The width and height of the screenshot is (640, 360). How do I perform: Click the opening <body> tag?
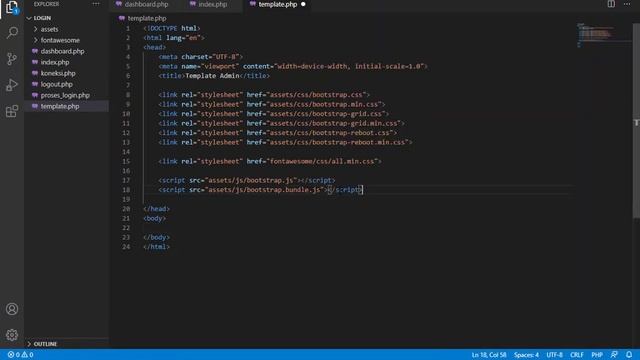coord(154,218)
